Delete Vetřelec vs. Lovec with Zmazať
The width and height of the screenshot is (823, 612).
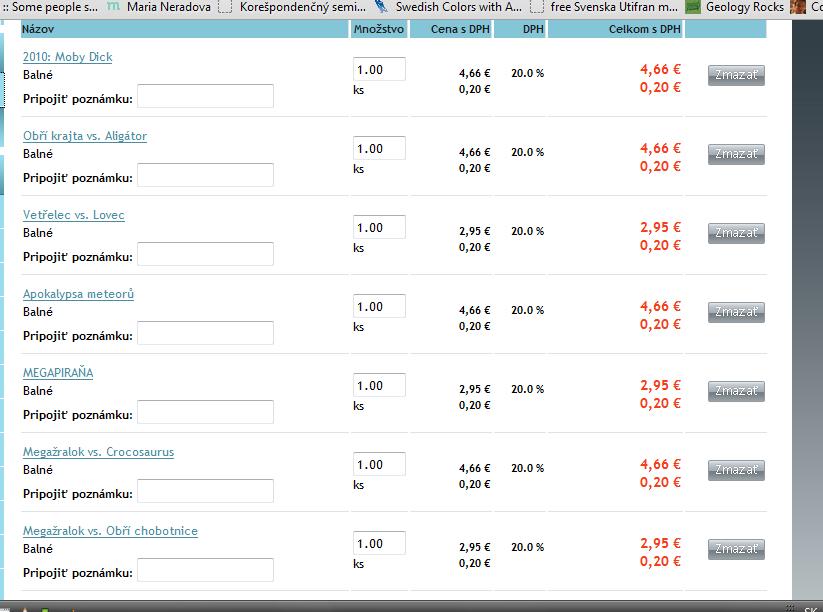[x=736, y=233]
